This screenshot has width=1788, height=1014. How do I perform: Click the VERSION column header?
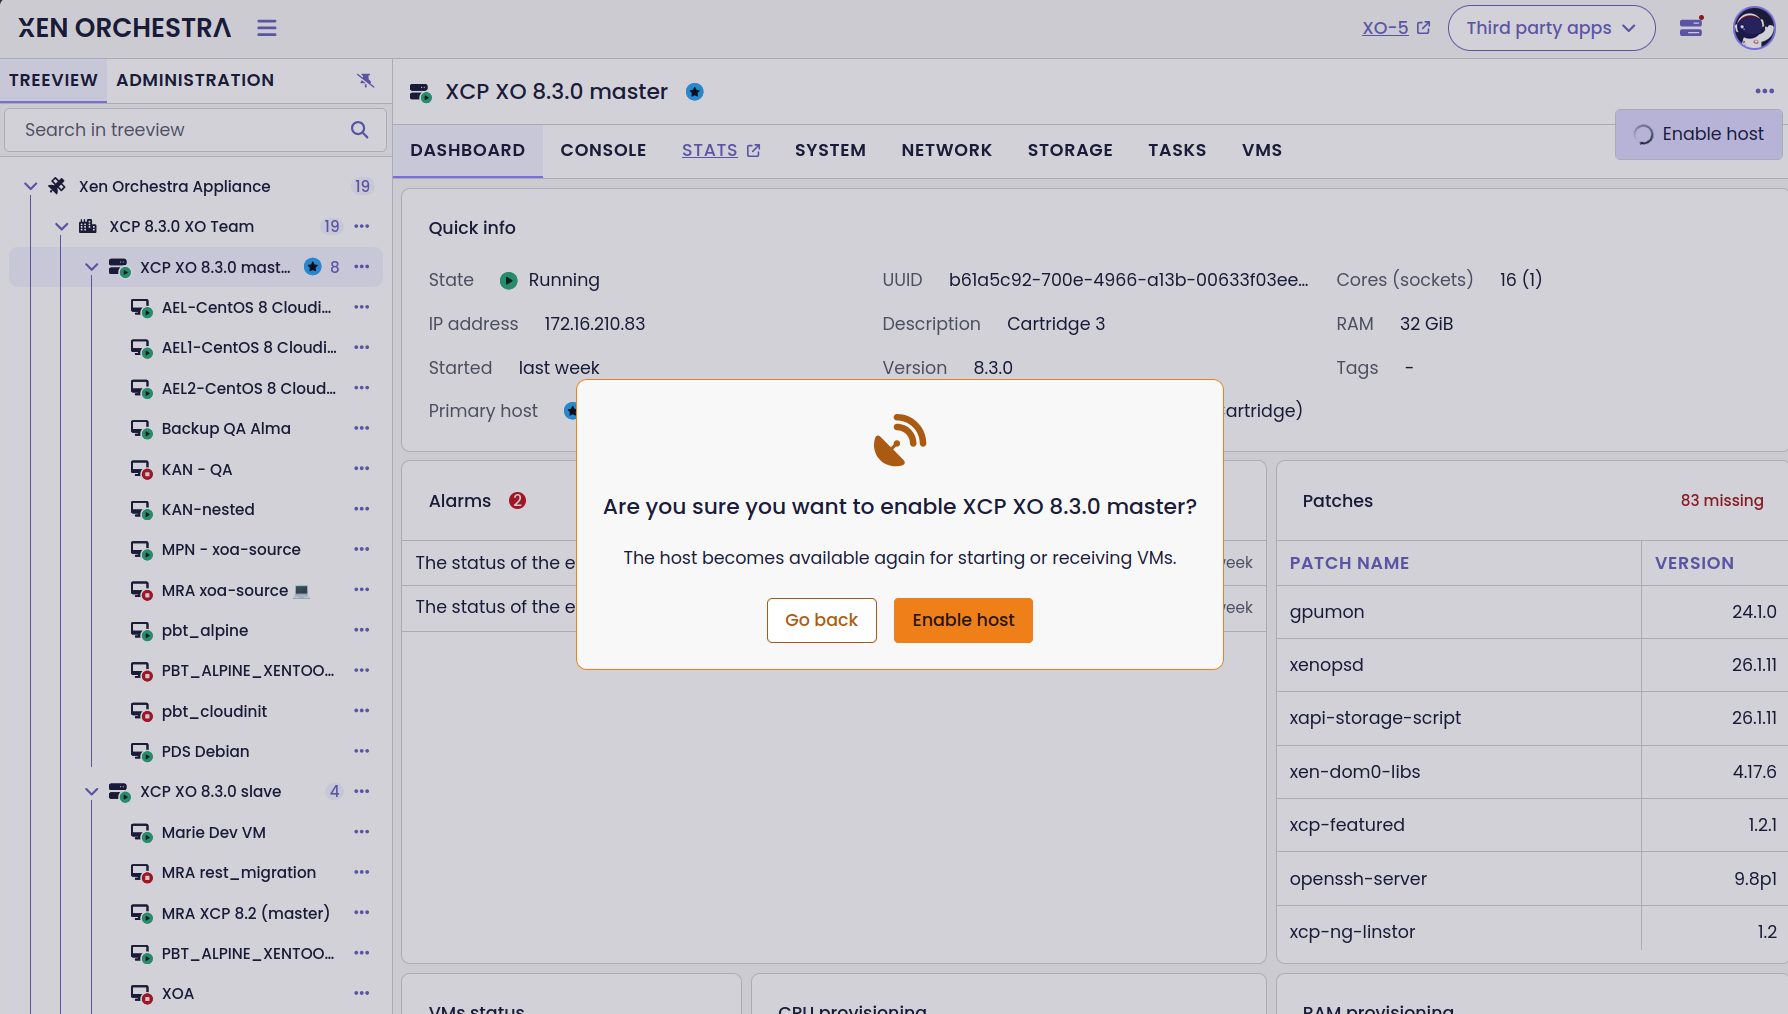click(1694, 563)
